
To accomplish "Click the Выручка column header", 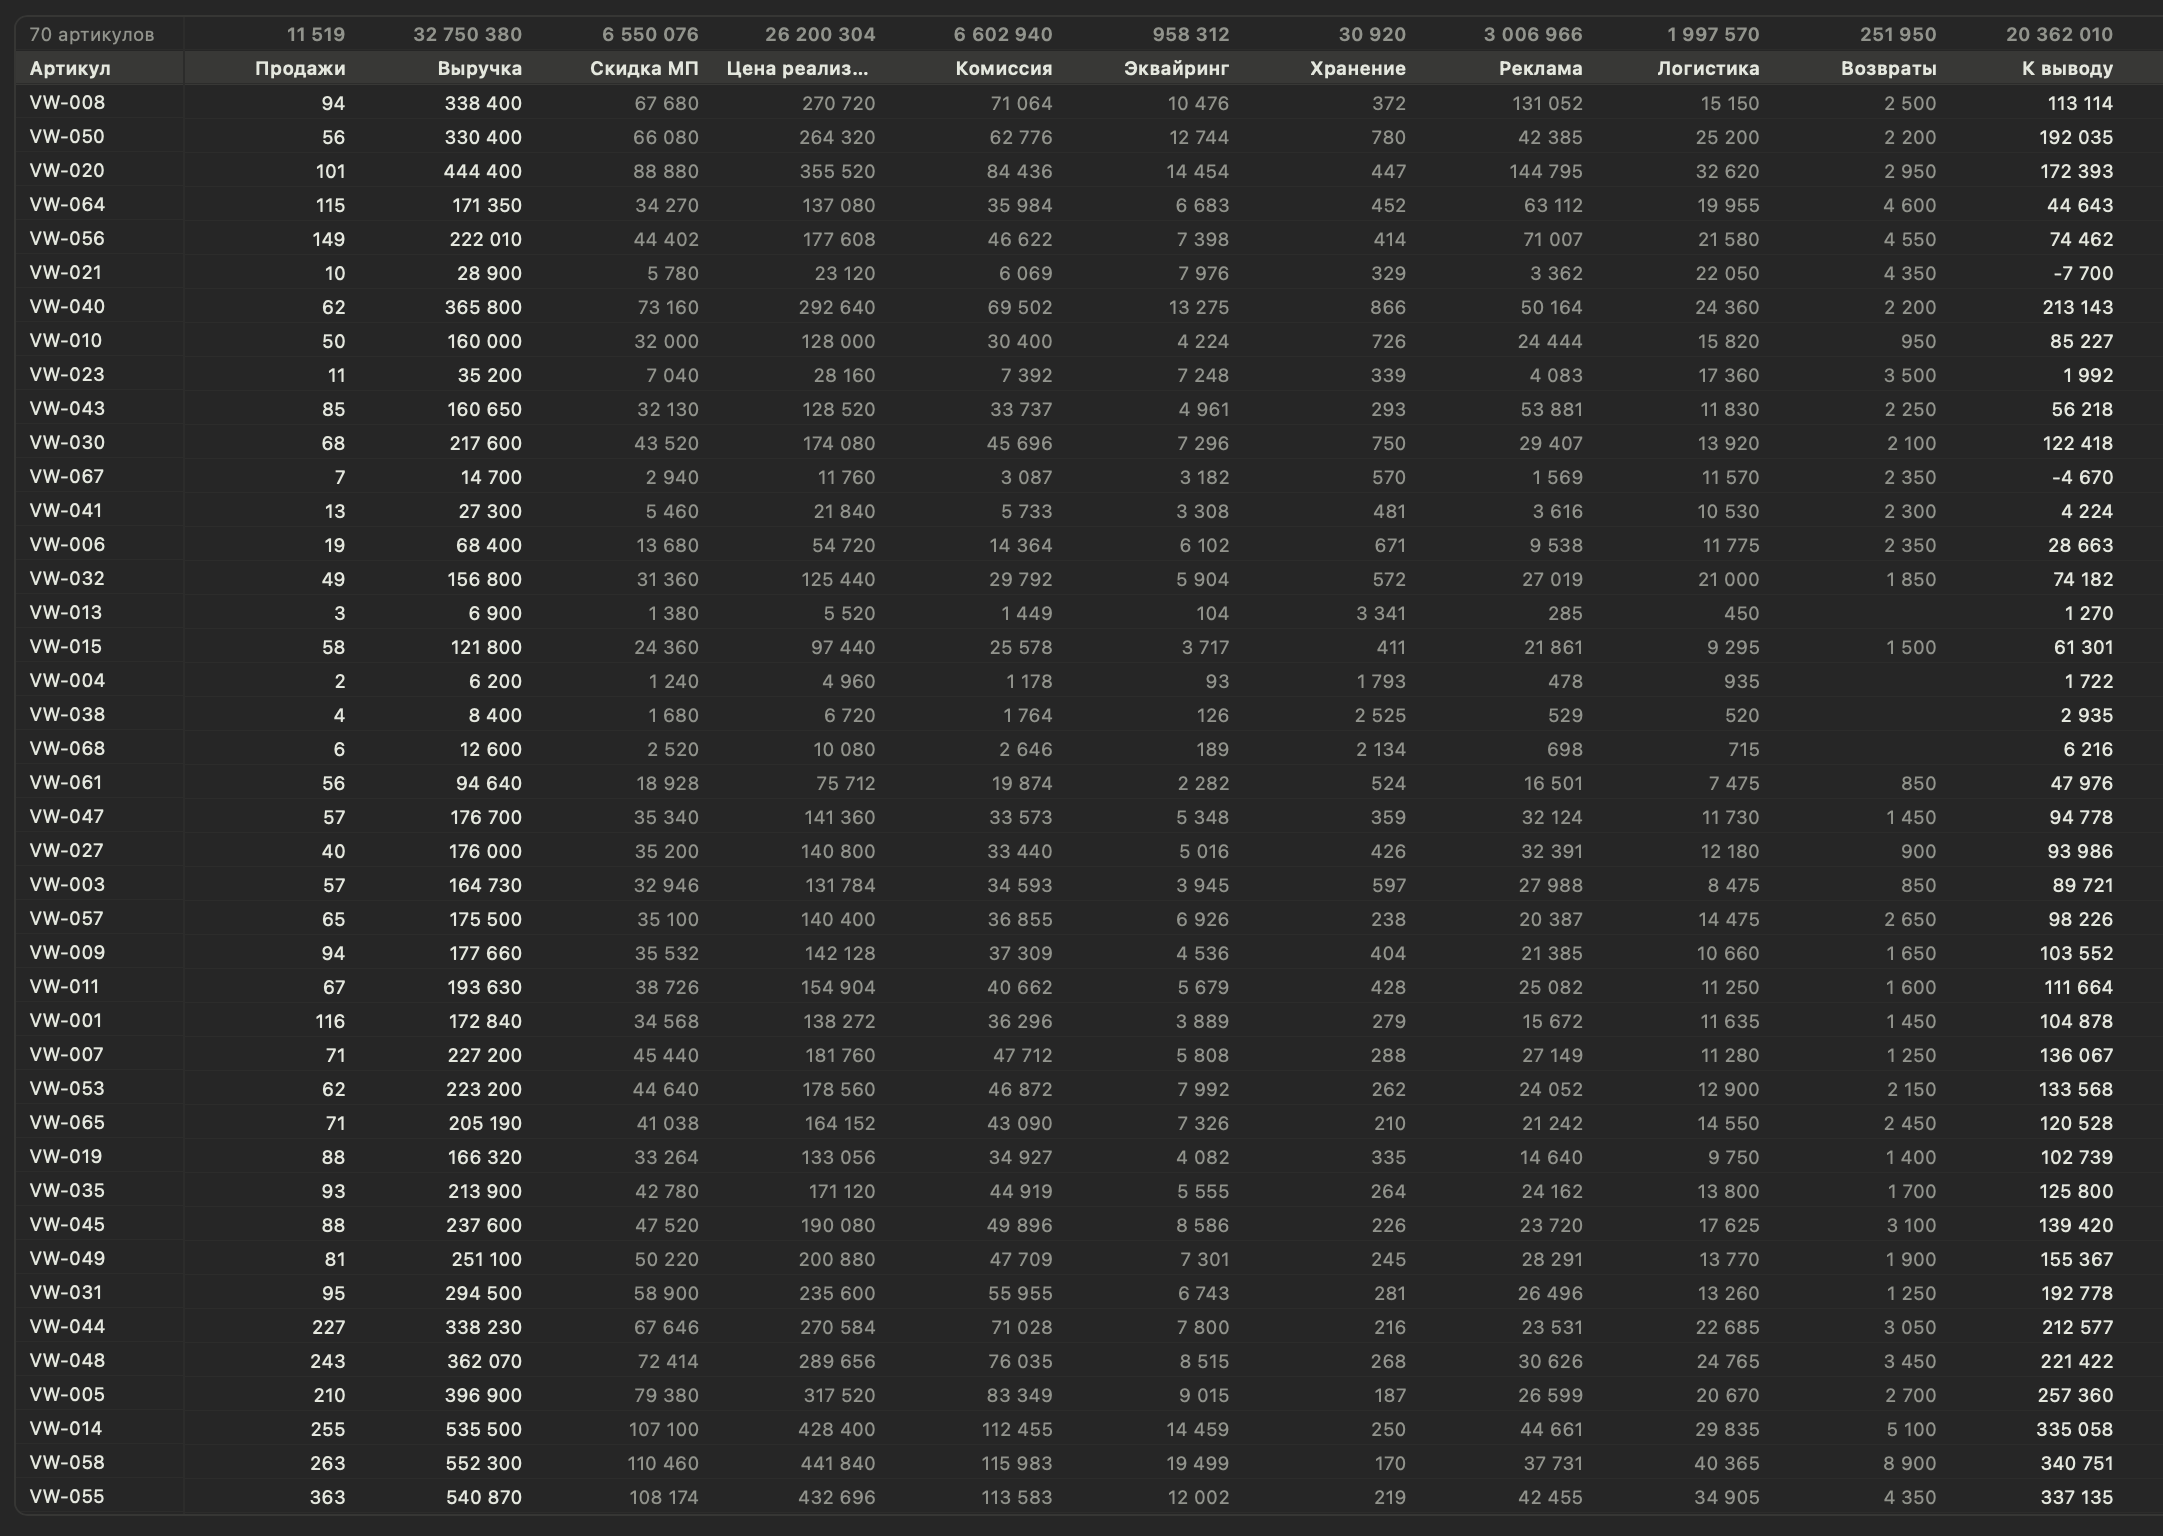I will 480,69.
